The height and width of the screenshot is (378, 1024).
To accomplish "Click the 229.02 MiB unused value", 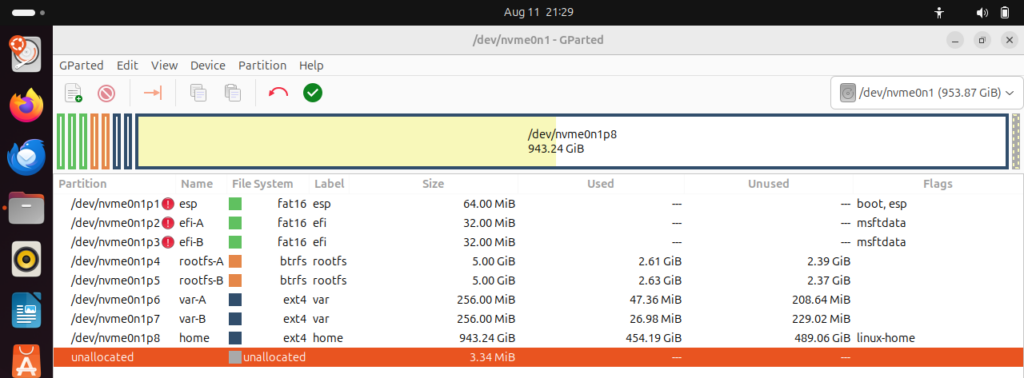I will click(821, 319).
